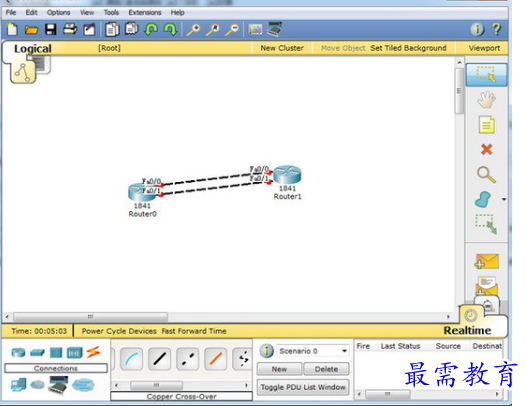The height and width of the screenshot is (406, 526).
Task: Click the Zoom In magnifier icon
Action: (194, 30)
